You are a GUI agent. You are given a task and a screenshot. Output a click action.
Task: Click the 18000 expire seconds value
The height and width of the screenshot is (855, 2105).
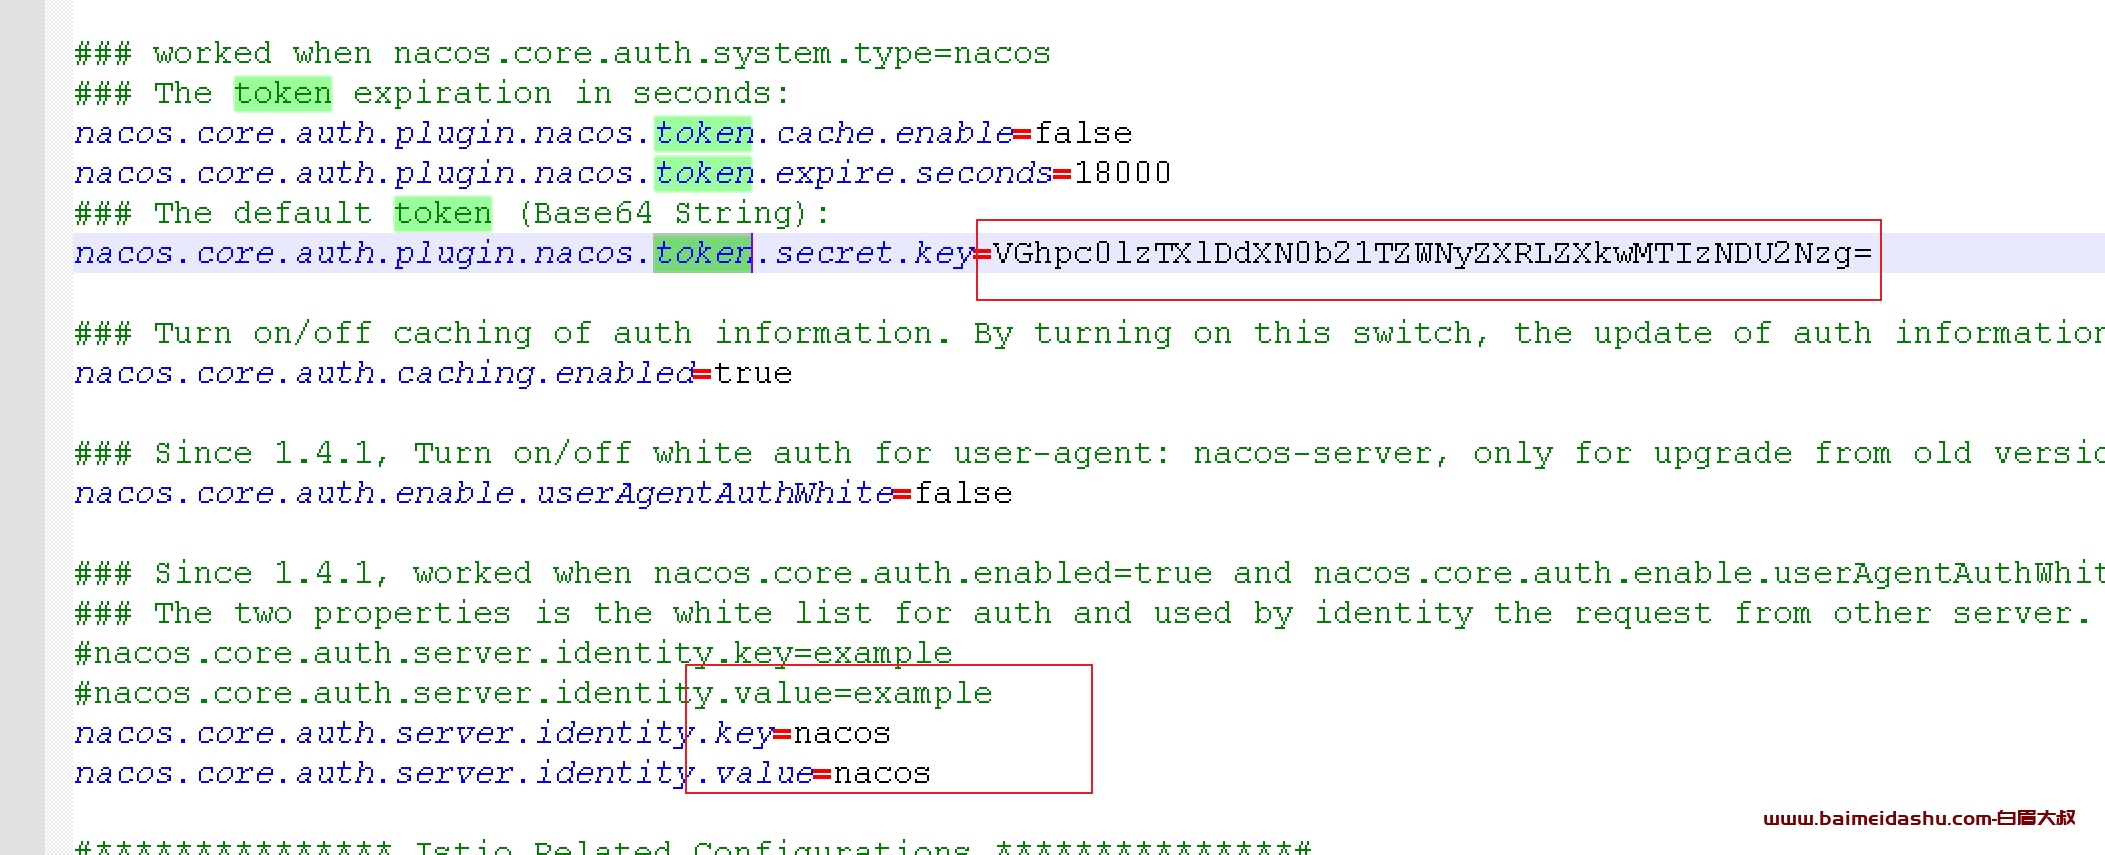1121,174
